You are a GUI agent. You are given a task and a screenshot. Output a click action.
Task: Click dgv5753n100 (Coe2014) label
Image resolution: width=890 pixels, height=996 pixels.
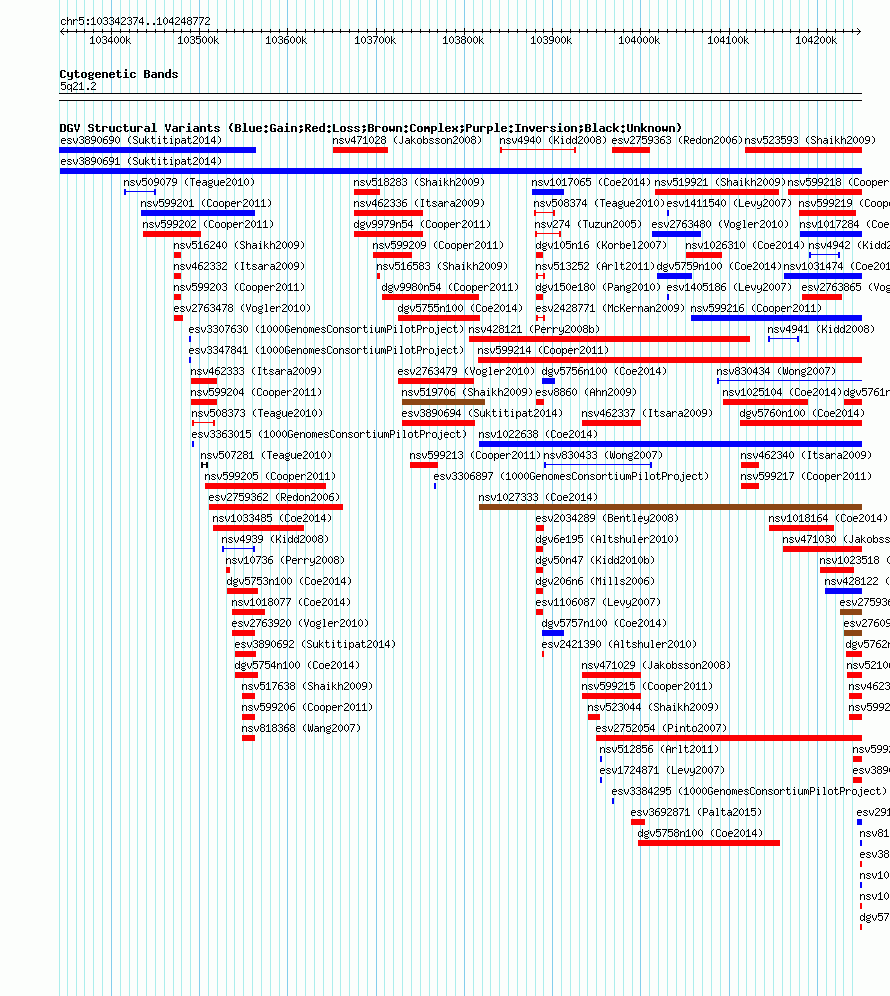[x=289, y=581]
